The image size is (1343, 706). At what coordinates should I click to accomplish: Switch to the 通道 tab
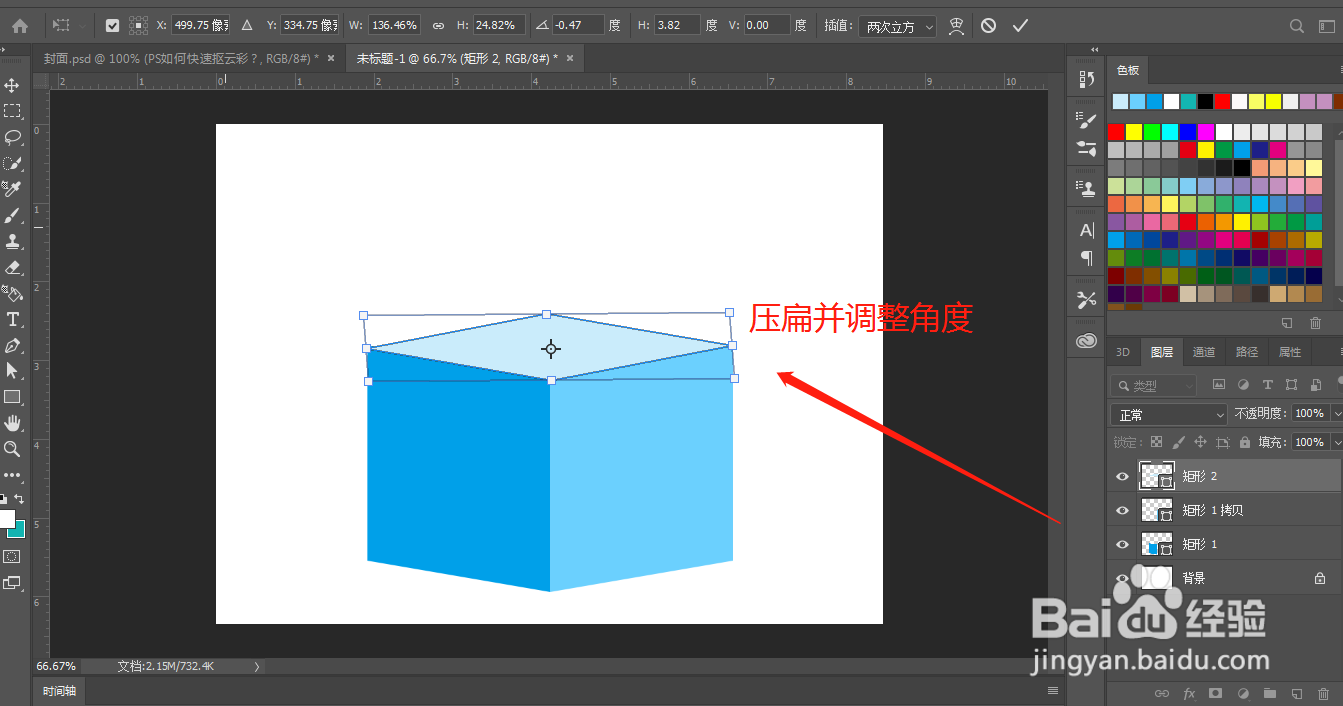pos(1204,352)
